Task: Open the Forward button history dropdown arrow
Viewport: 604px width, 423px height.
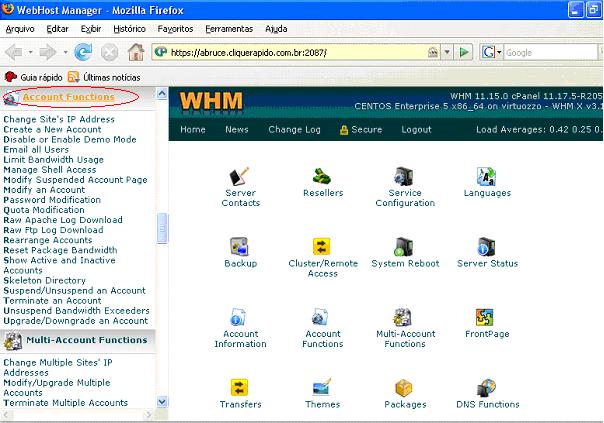Action: pyautogui.click(x=65, y=52)
